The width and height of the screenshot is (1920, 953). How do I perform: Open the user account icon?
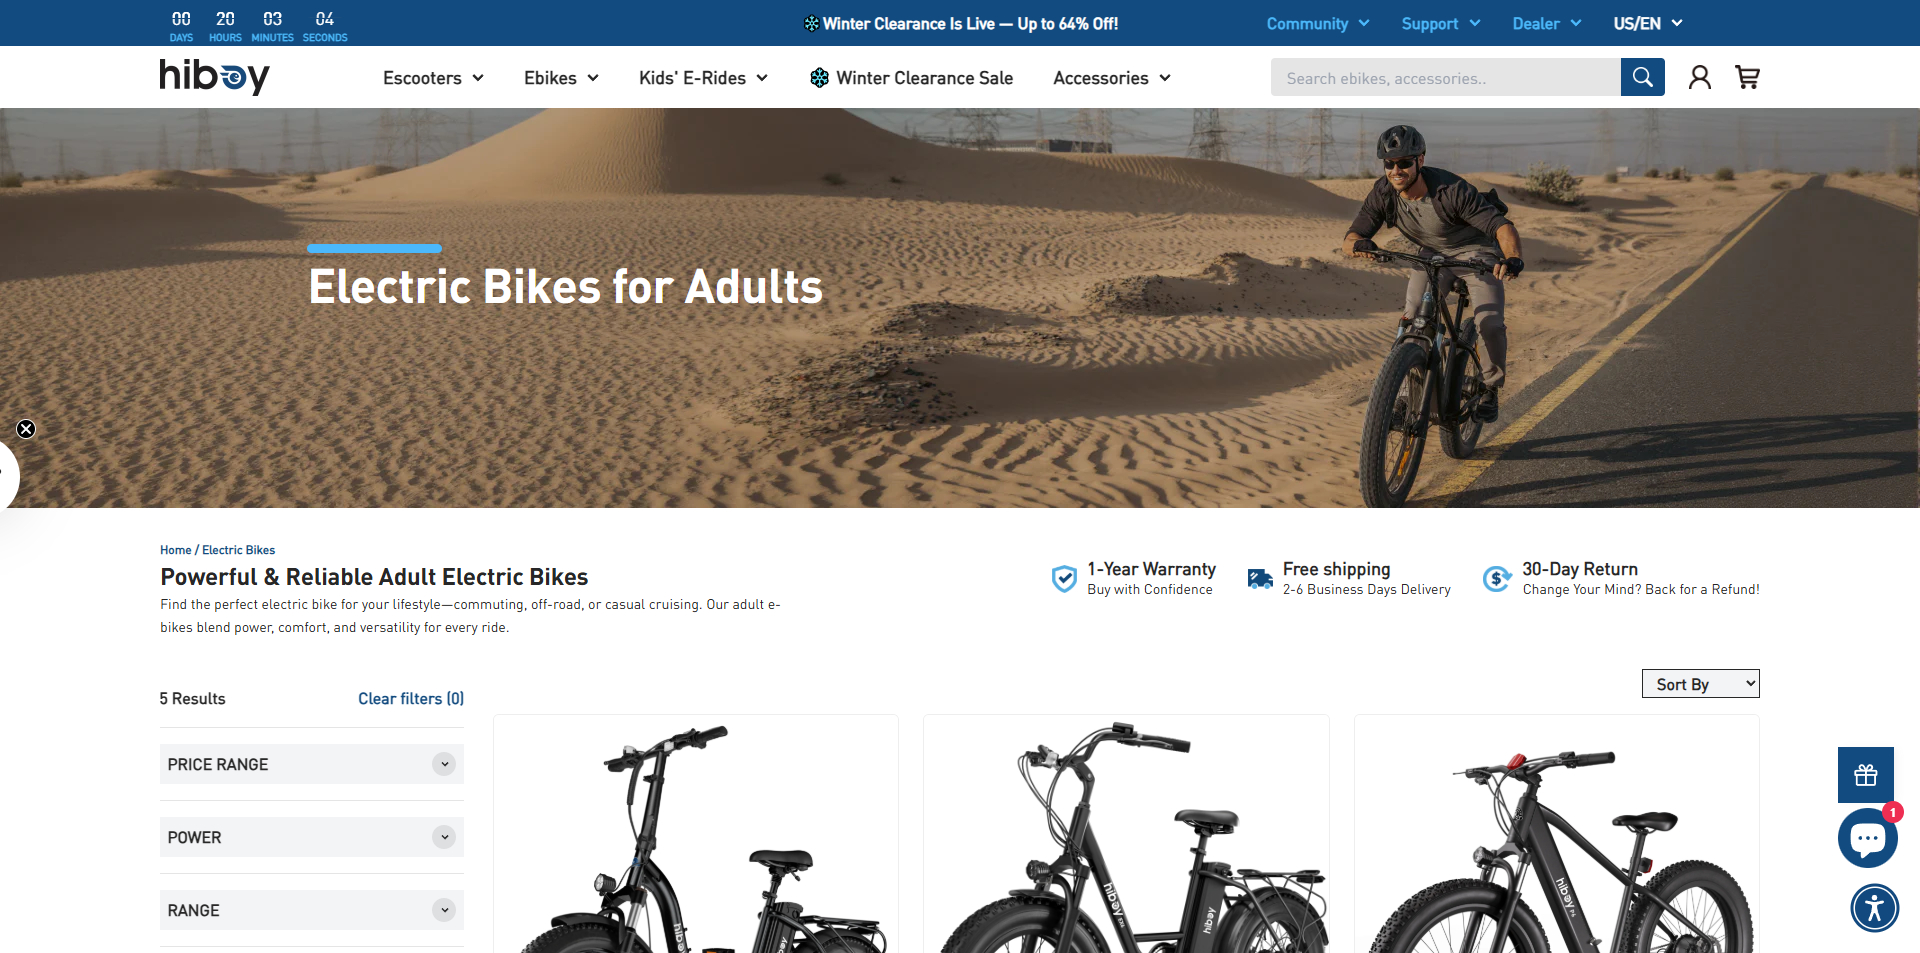pos(1699,77)
